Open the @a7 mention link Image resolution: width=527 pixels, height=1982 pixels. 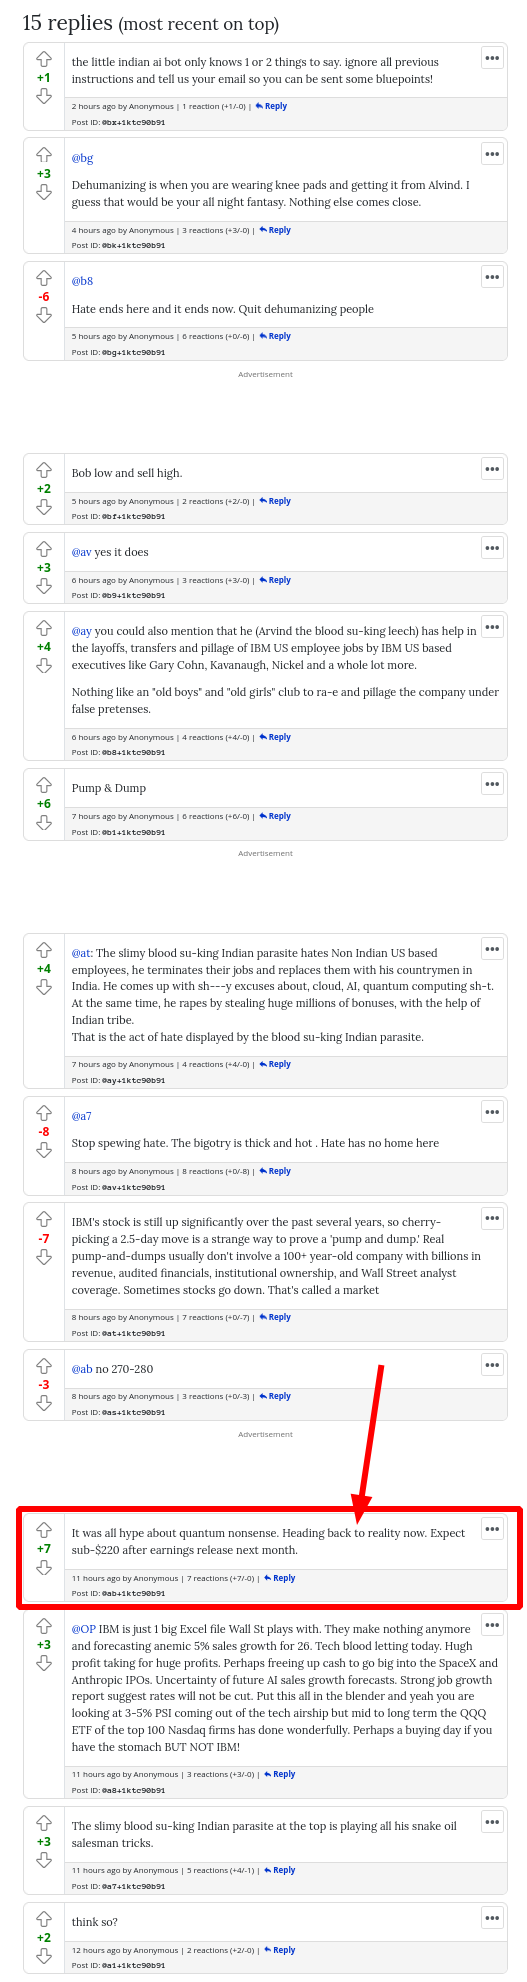81,1116
